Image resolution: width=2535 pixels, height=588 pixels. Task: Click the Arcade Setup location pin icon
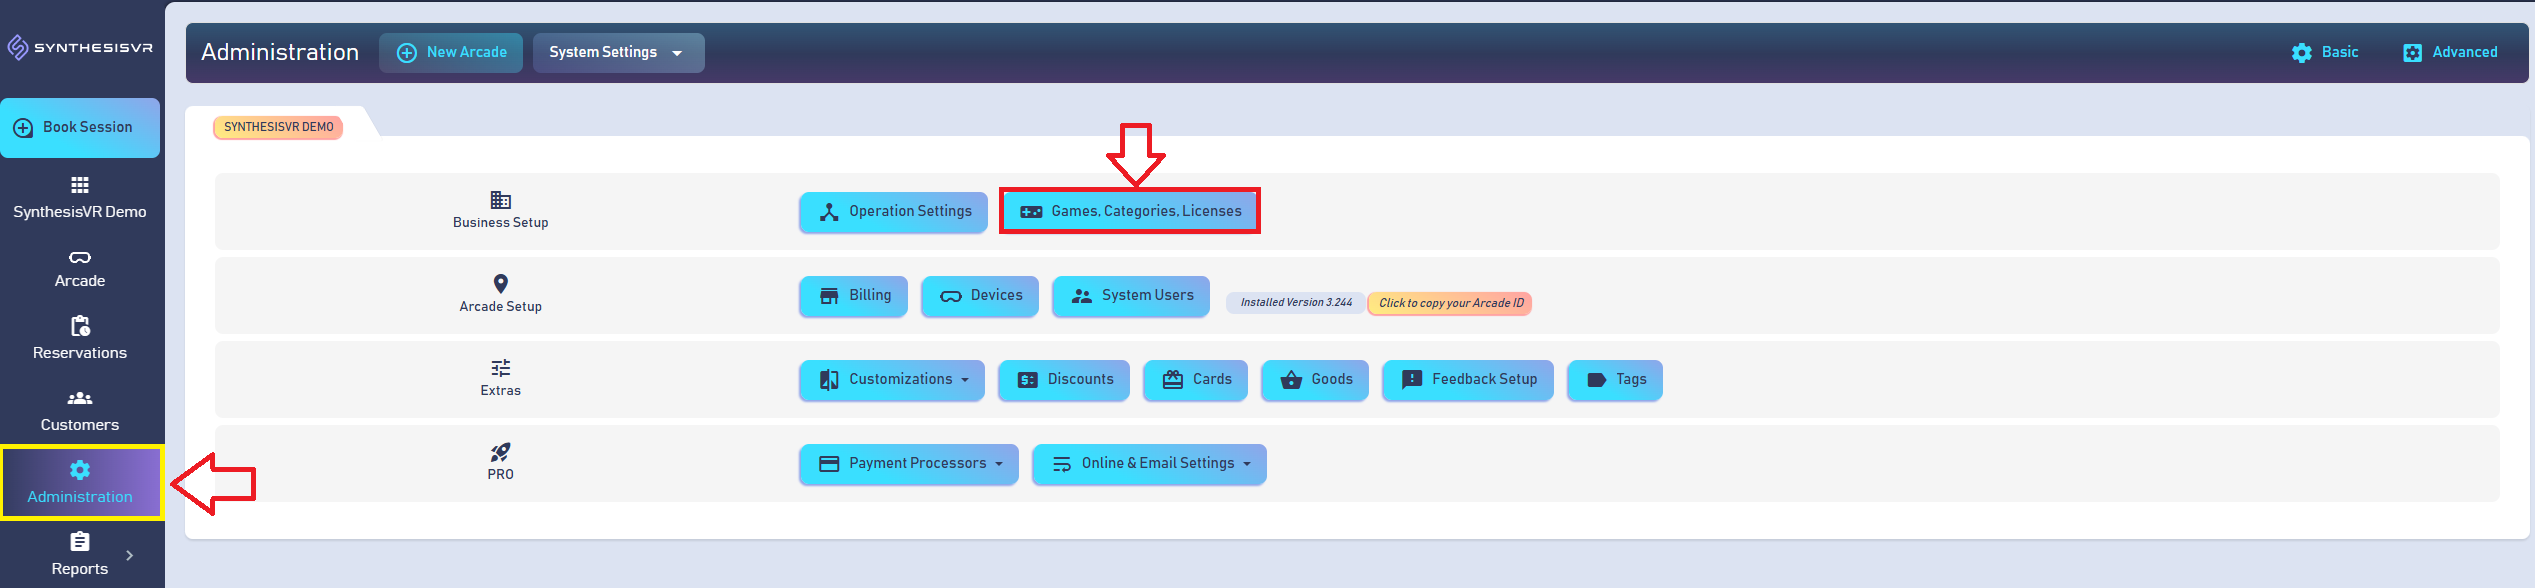501,284
